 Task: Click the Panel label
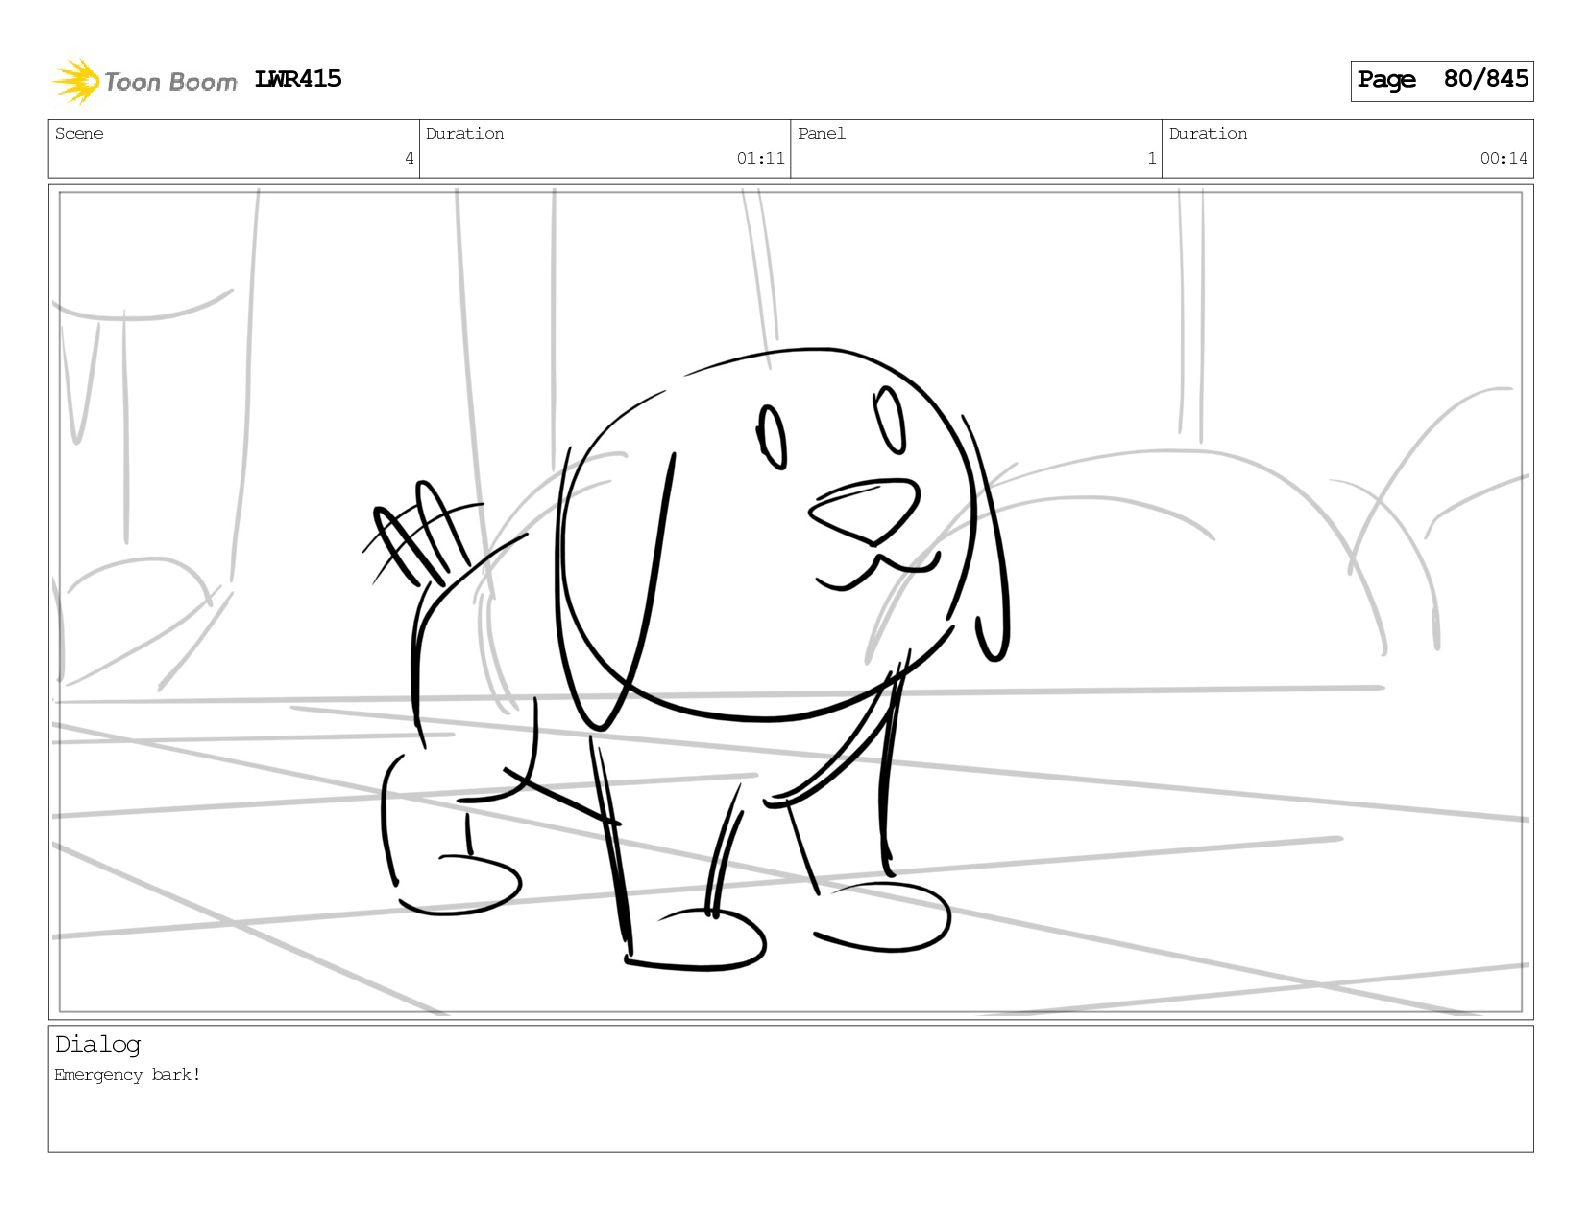(x=822, y=134)
